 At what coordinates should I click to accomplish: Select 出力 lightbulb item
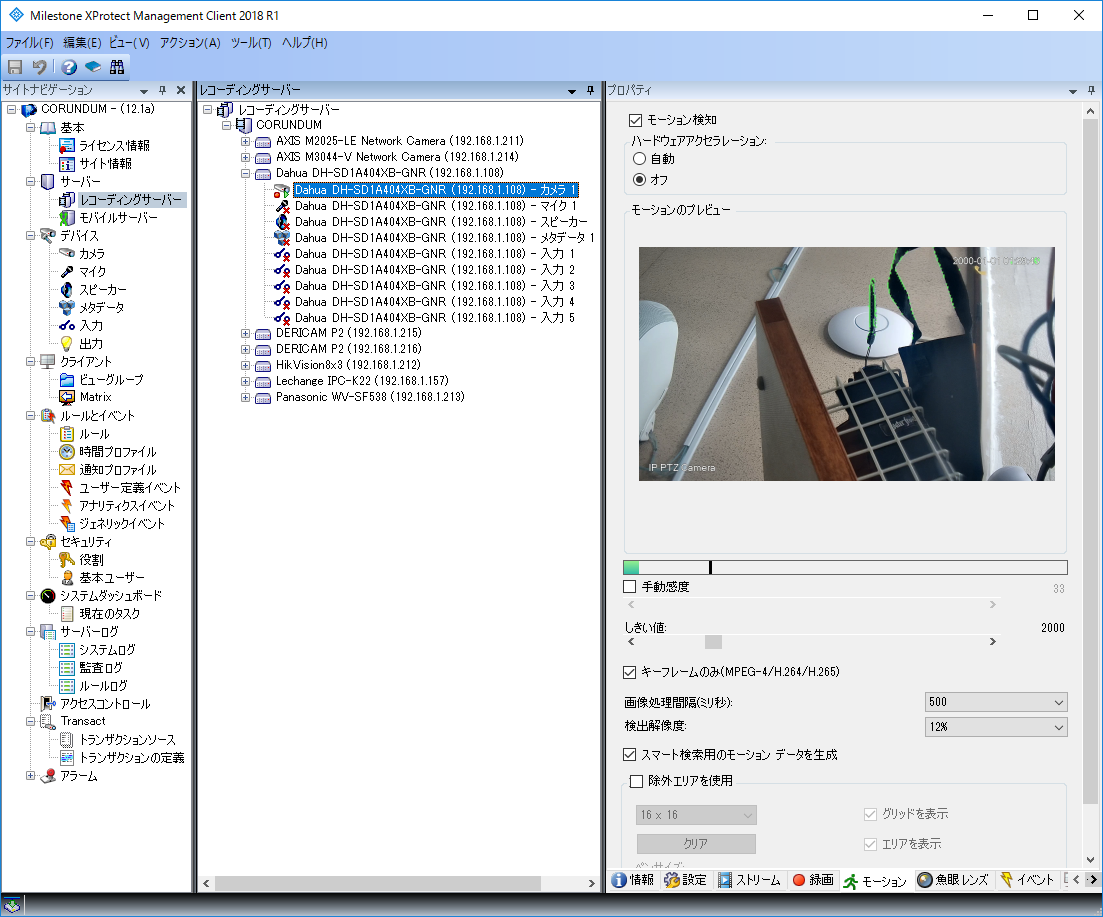tap(91, 344)
